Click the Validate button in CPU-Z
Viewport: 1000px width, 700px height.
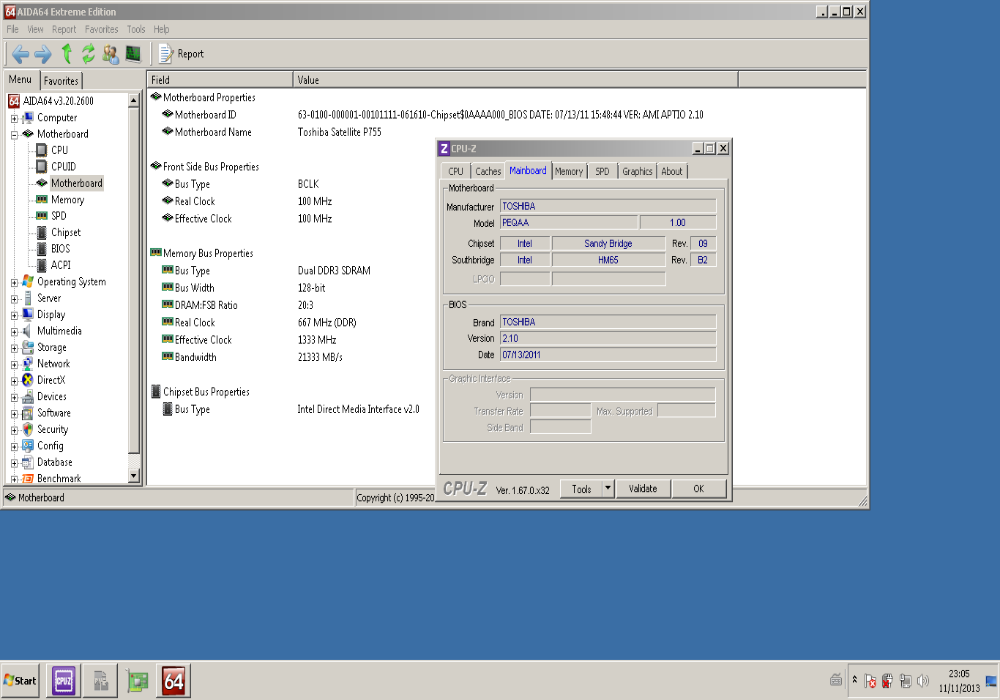coord(643,489)
